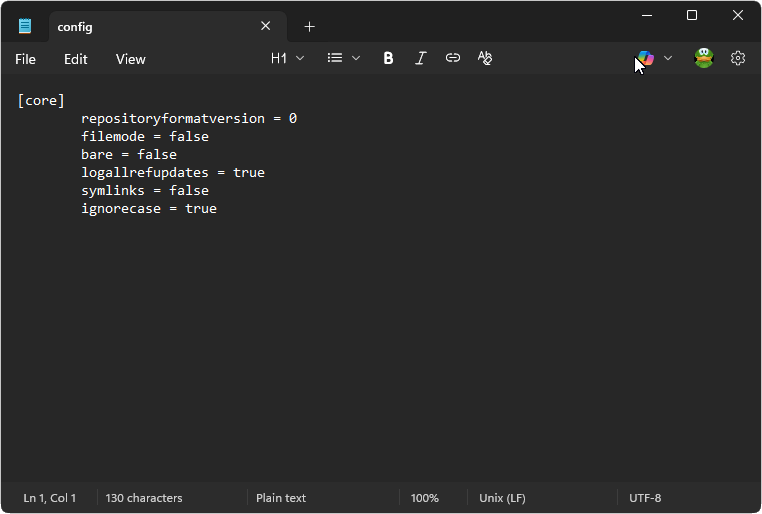The image size is (762, 514).
Task: Toggle bold formatting
Action: tap(388, 58)
